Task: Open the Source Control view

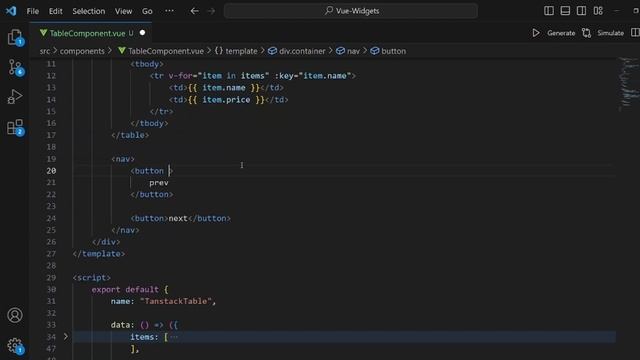Action: [15, 67]
